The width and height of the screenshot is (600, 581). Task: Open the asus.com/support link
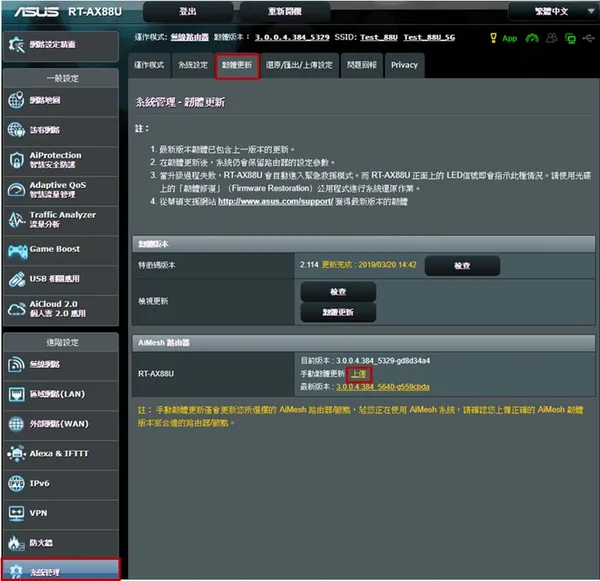click(x=276, y=202)
